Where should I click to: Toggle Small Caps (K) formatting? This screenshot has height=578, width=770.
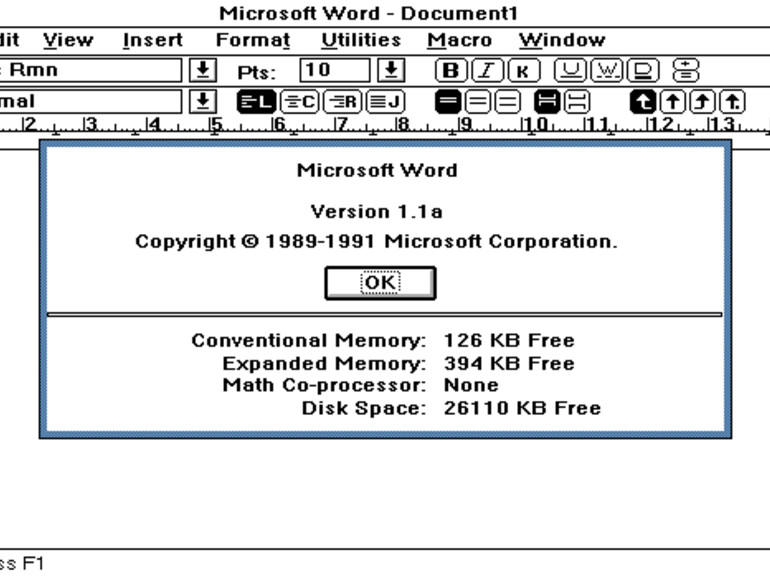point(524,71)
